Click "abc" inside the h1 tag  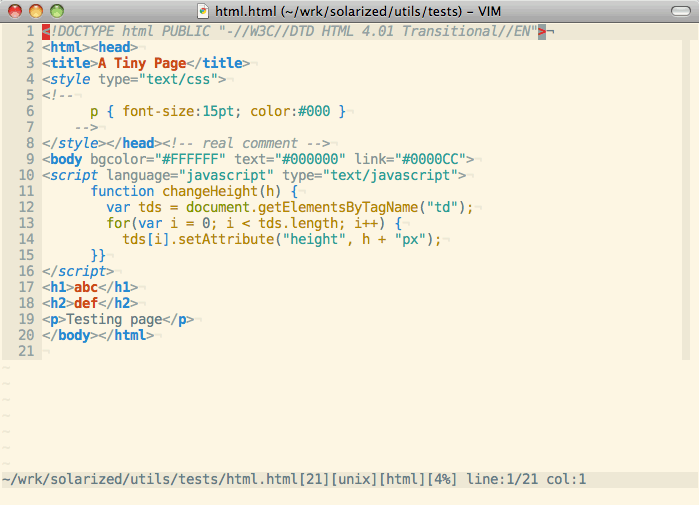pos(86,287)
